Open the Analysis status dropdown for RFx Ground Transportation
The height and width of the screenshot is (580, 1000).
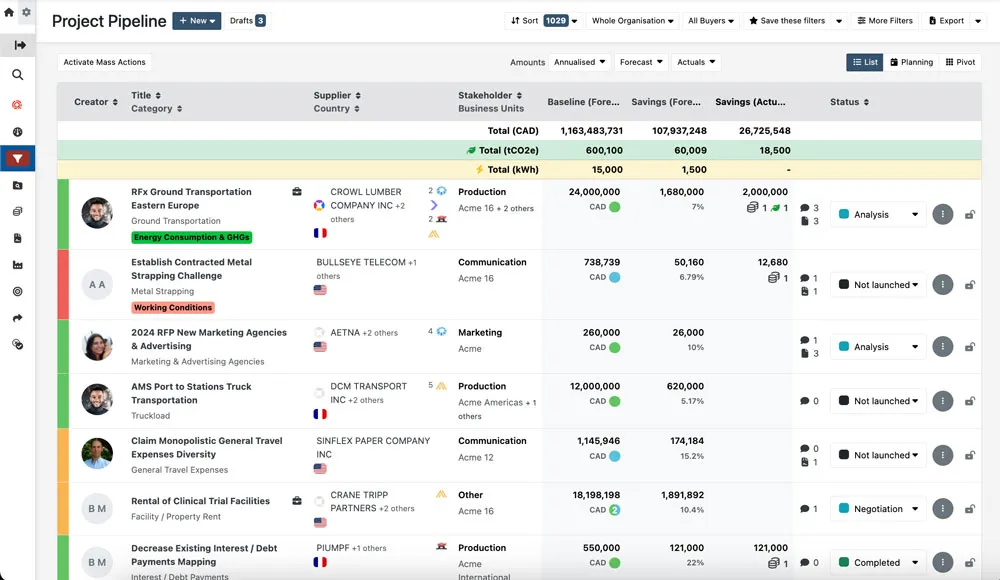point(878,214)
